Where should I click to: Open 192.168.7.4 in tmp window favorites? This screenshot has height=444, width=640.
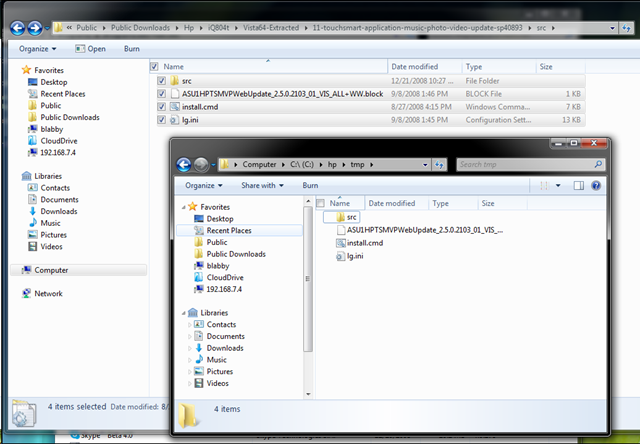click(x=224, y=289)
